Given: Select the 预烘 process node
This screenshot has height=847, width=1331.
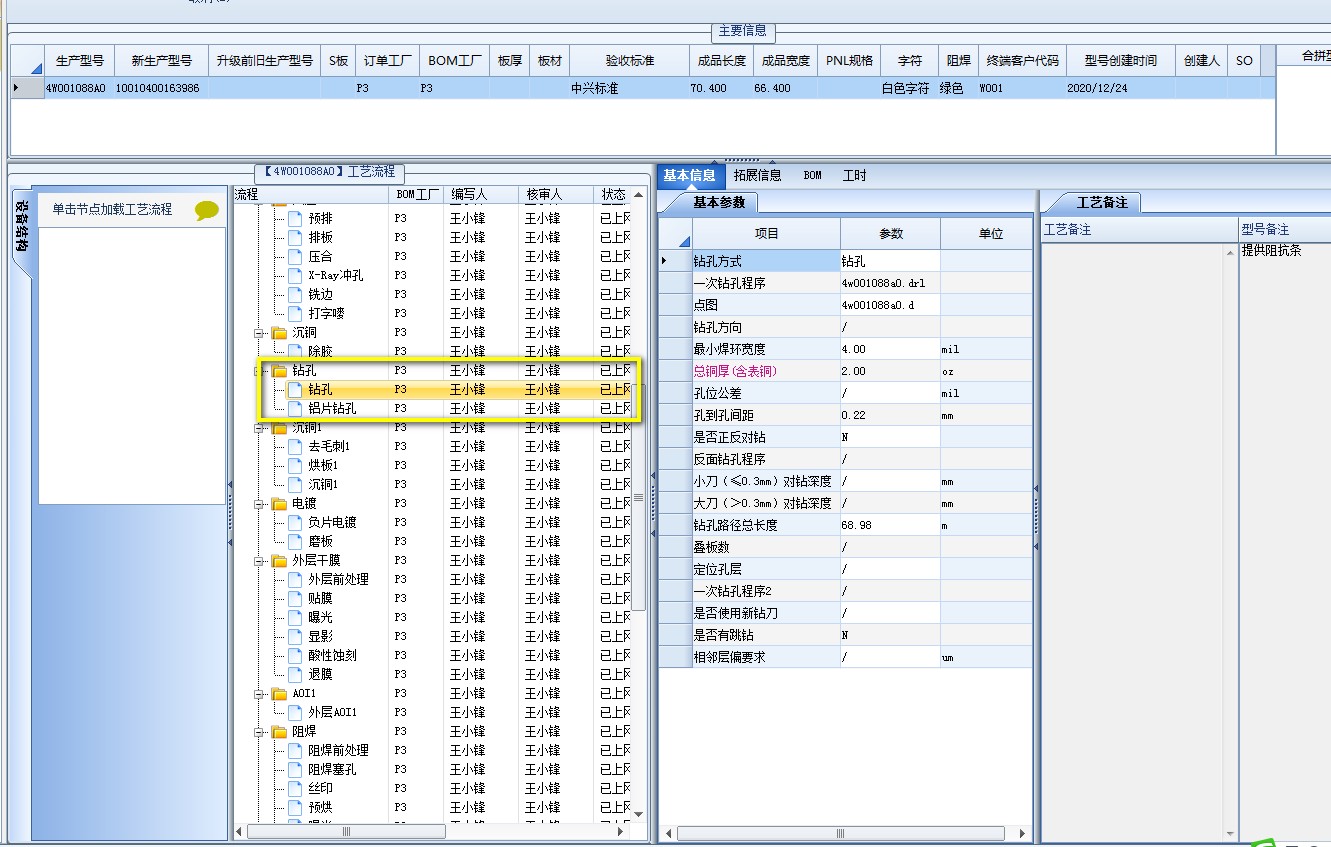Looking at the screenshot, I should coord(320,807).
